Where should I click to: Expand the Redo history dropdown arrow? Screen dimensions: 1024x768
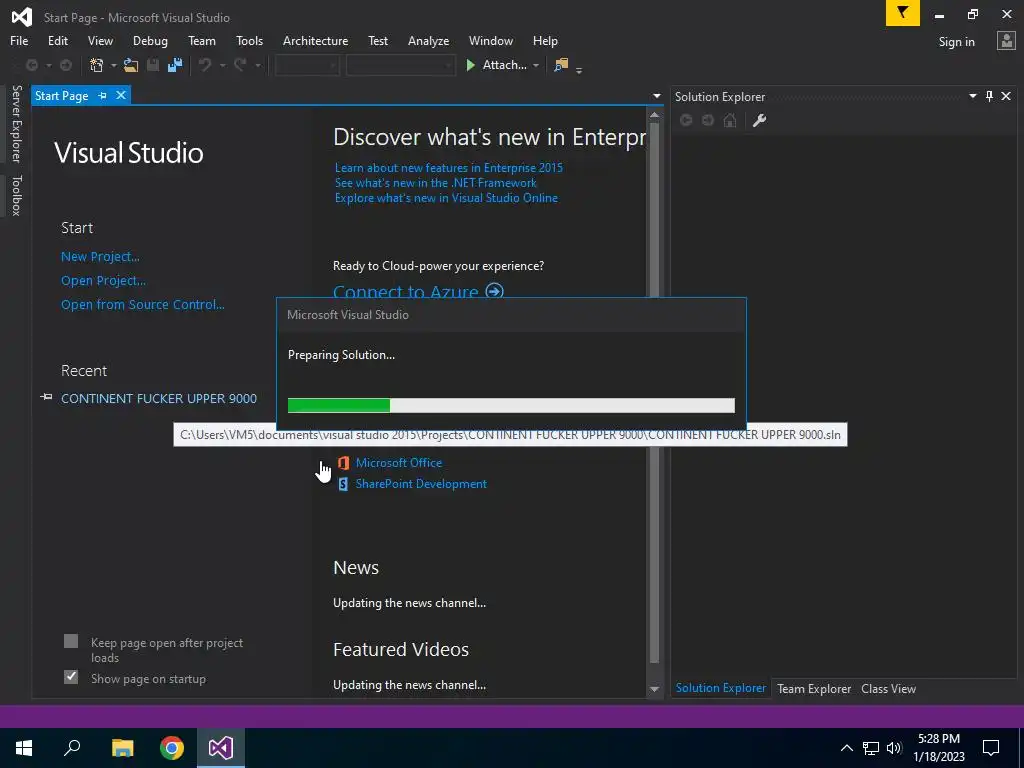(x=257, y=65)
